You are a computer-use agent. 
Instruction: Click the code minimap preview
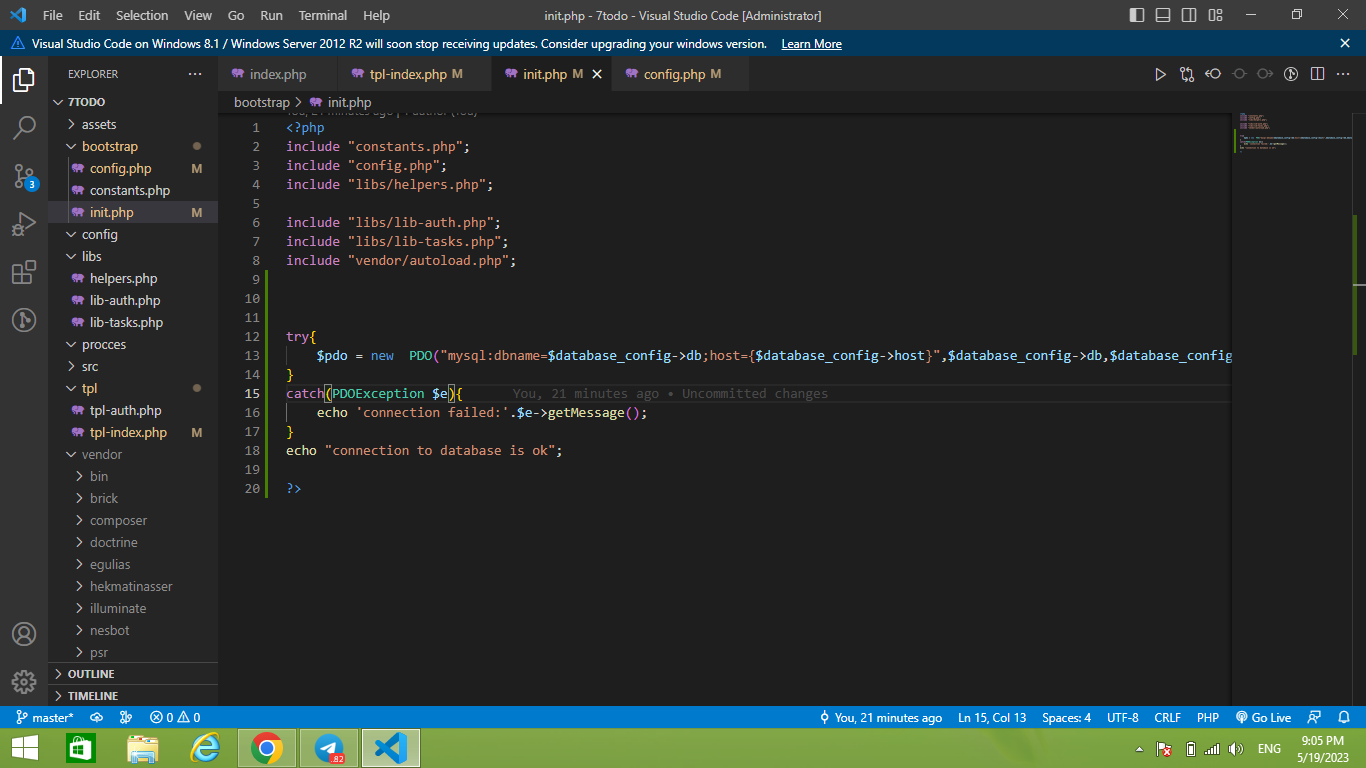pos(1294,133)
